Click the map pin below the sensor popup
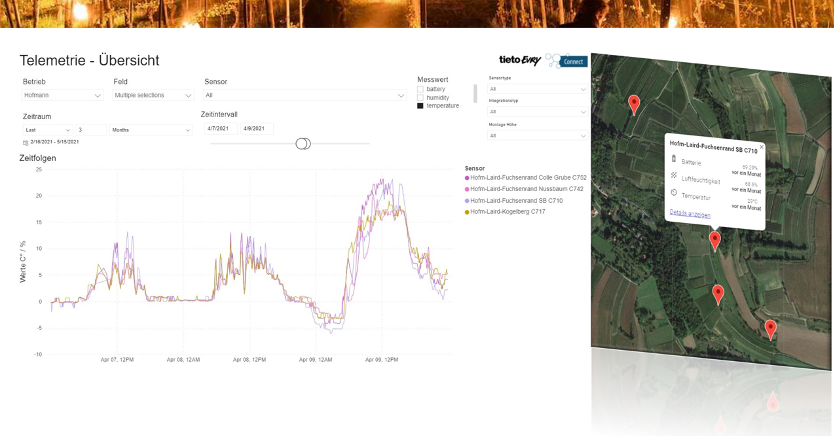This screenshot has height=436, width=834. pyautogui.click(x=714, y=240)
